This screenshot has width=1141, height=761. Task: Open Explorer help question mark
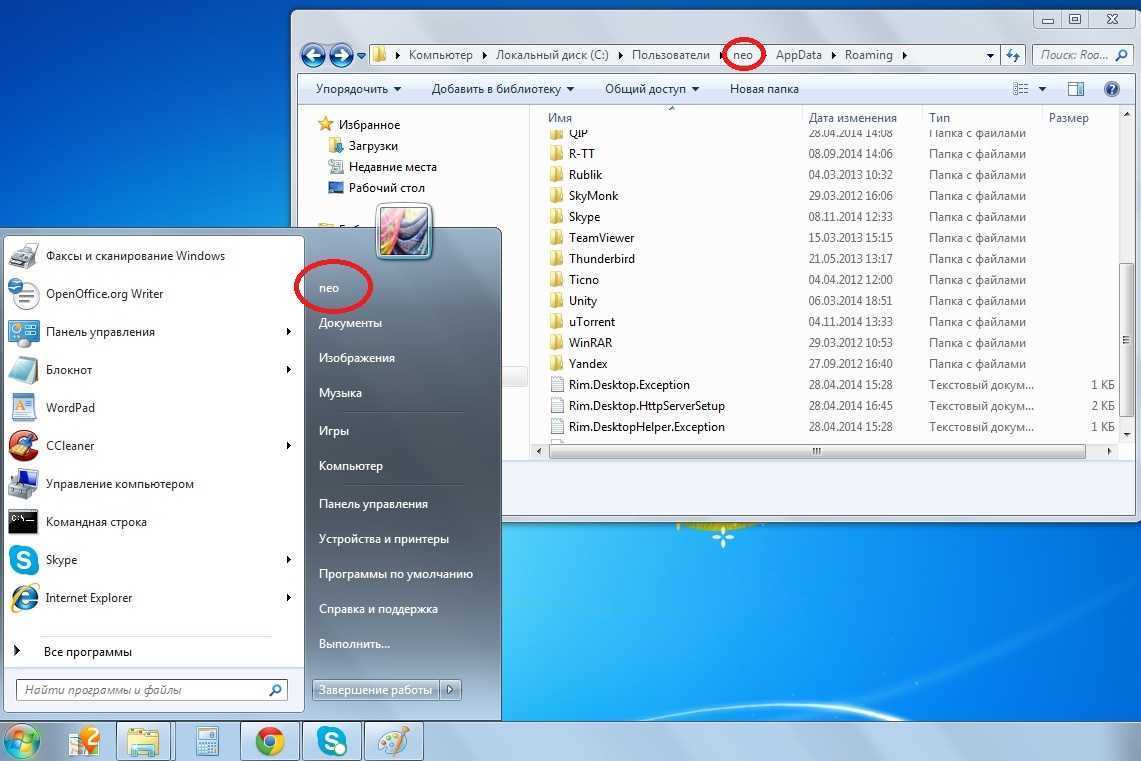pos(1111,89)
